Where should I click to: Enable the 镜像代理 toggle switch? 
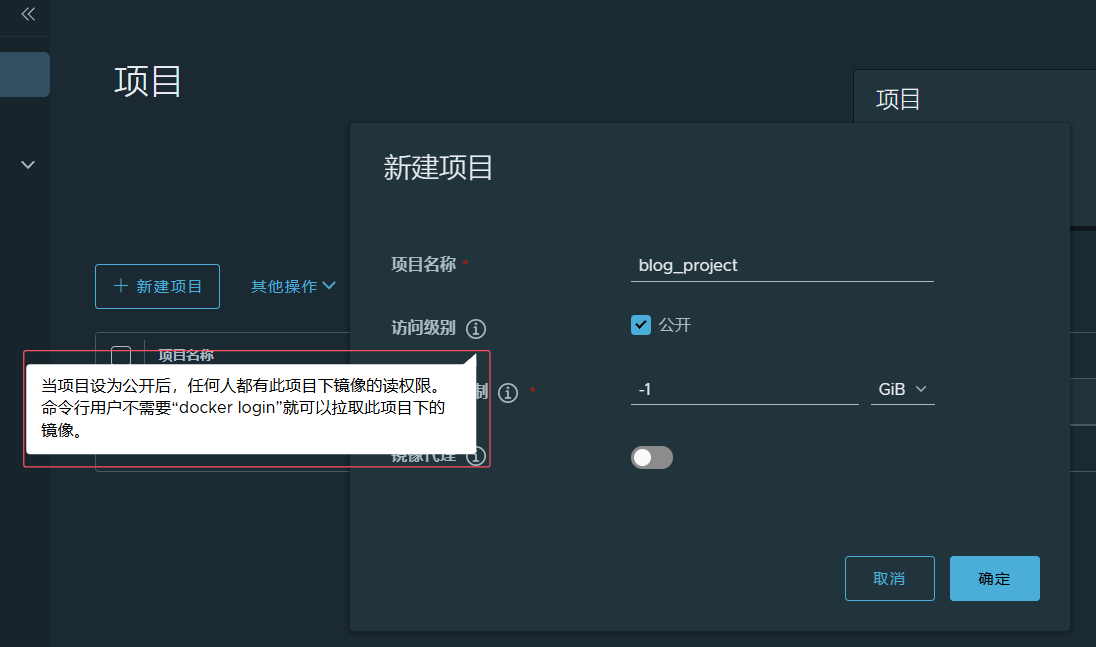[x=652, y=457]
